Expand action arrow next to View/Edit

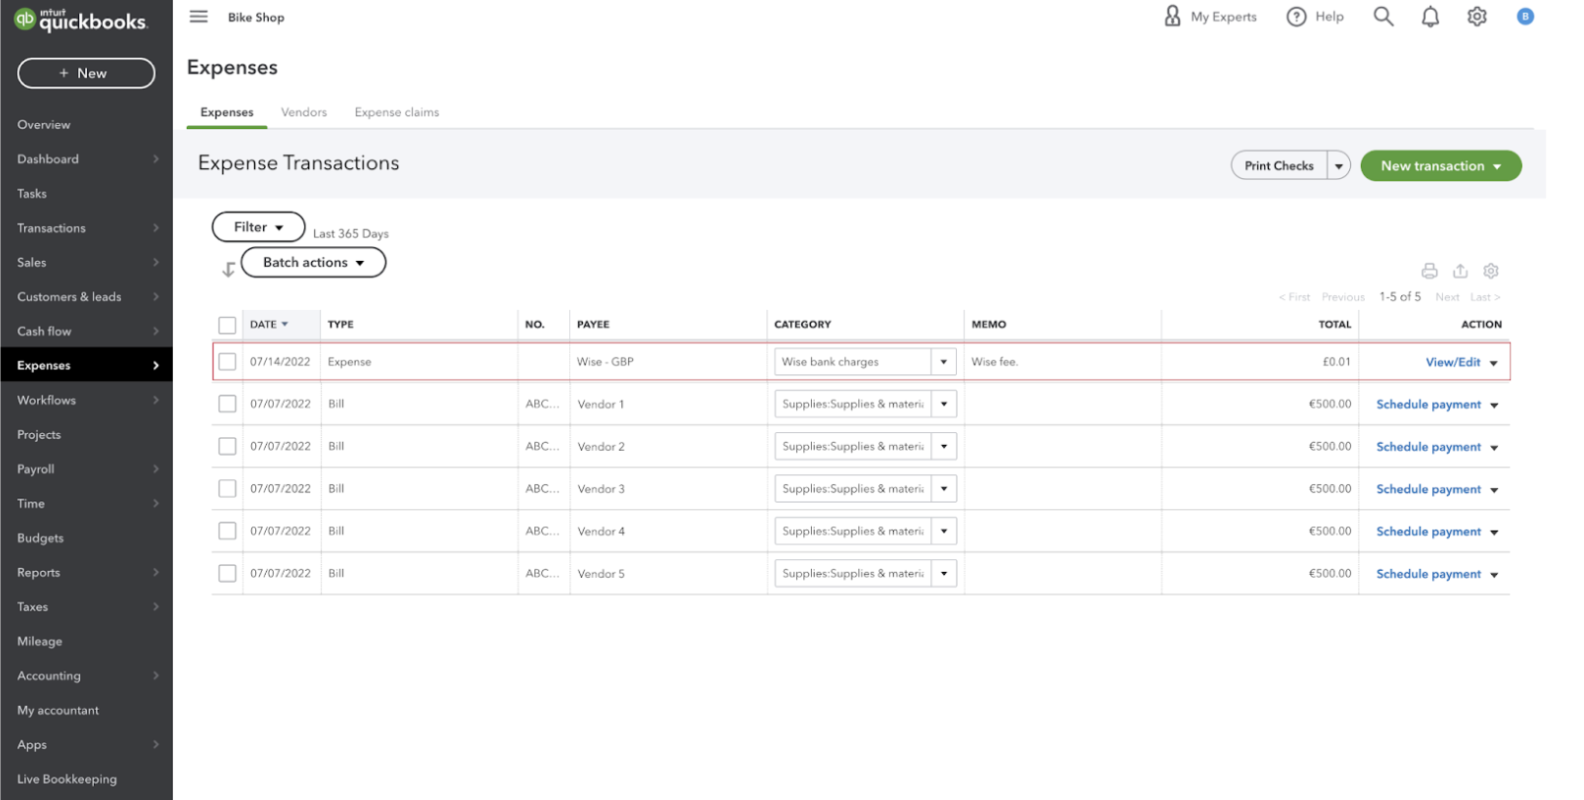(x=1494, y=363)
